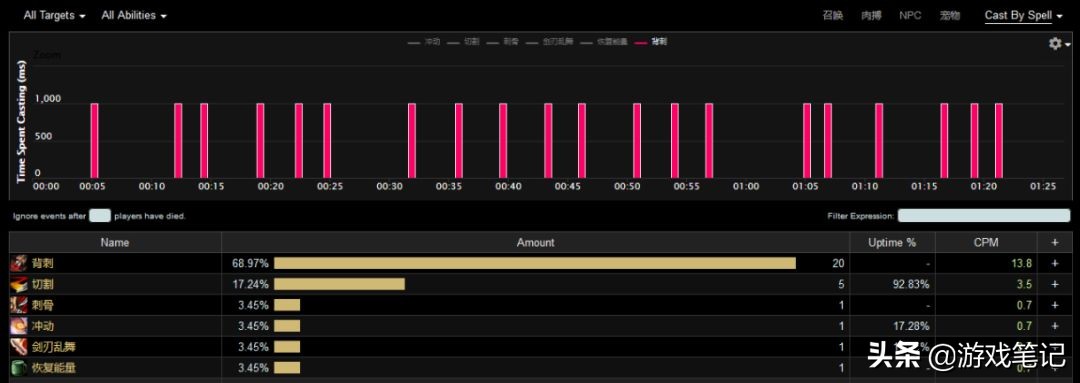This screenshot has width=1080, height=383.
Task: Sort table by CPM column header
Action: pos(986,242)
